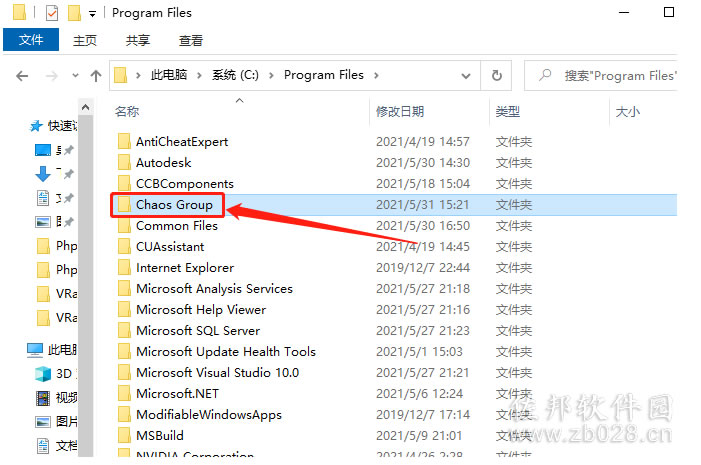Screen dimensions: 701x465
Task: Sort by the 修改日期 column header
Action: 400,111
